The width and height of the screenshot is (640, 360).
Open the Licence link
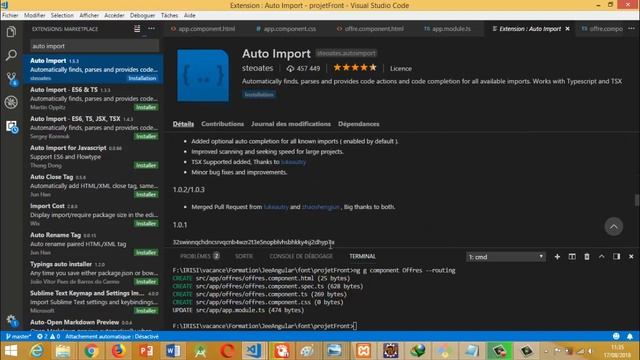400,69
